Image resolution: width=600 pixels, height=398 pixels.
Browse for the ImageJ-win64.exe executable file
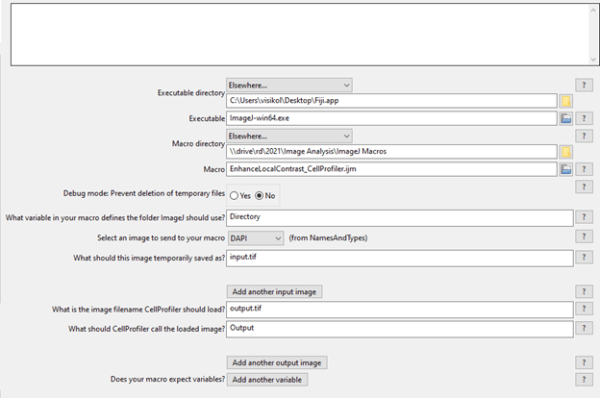pyautogui.click(x=566, y=119)
